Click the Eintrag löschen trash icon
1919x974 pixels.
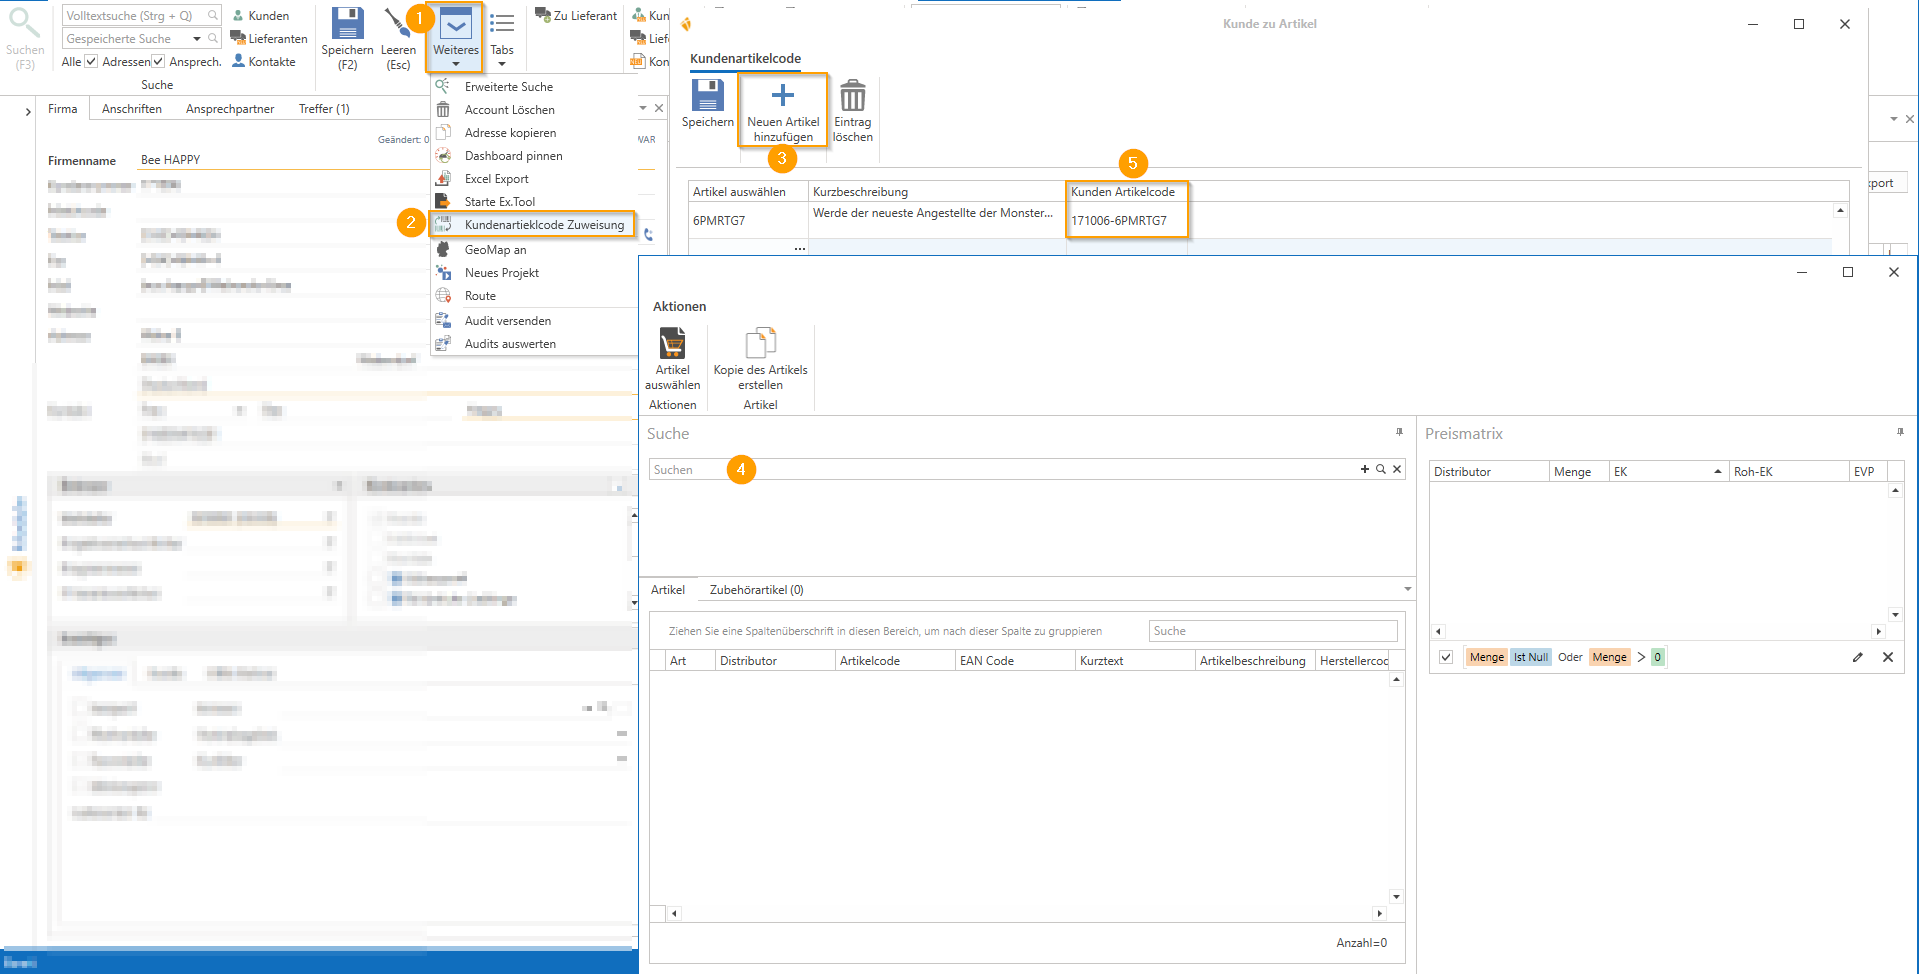pos(852,97)
